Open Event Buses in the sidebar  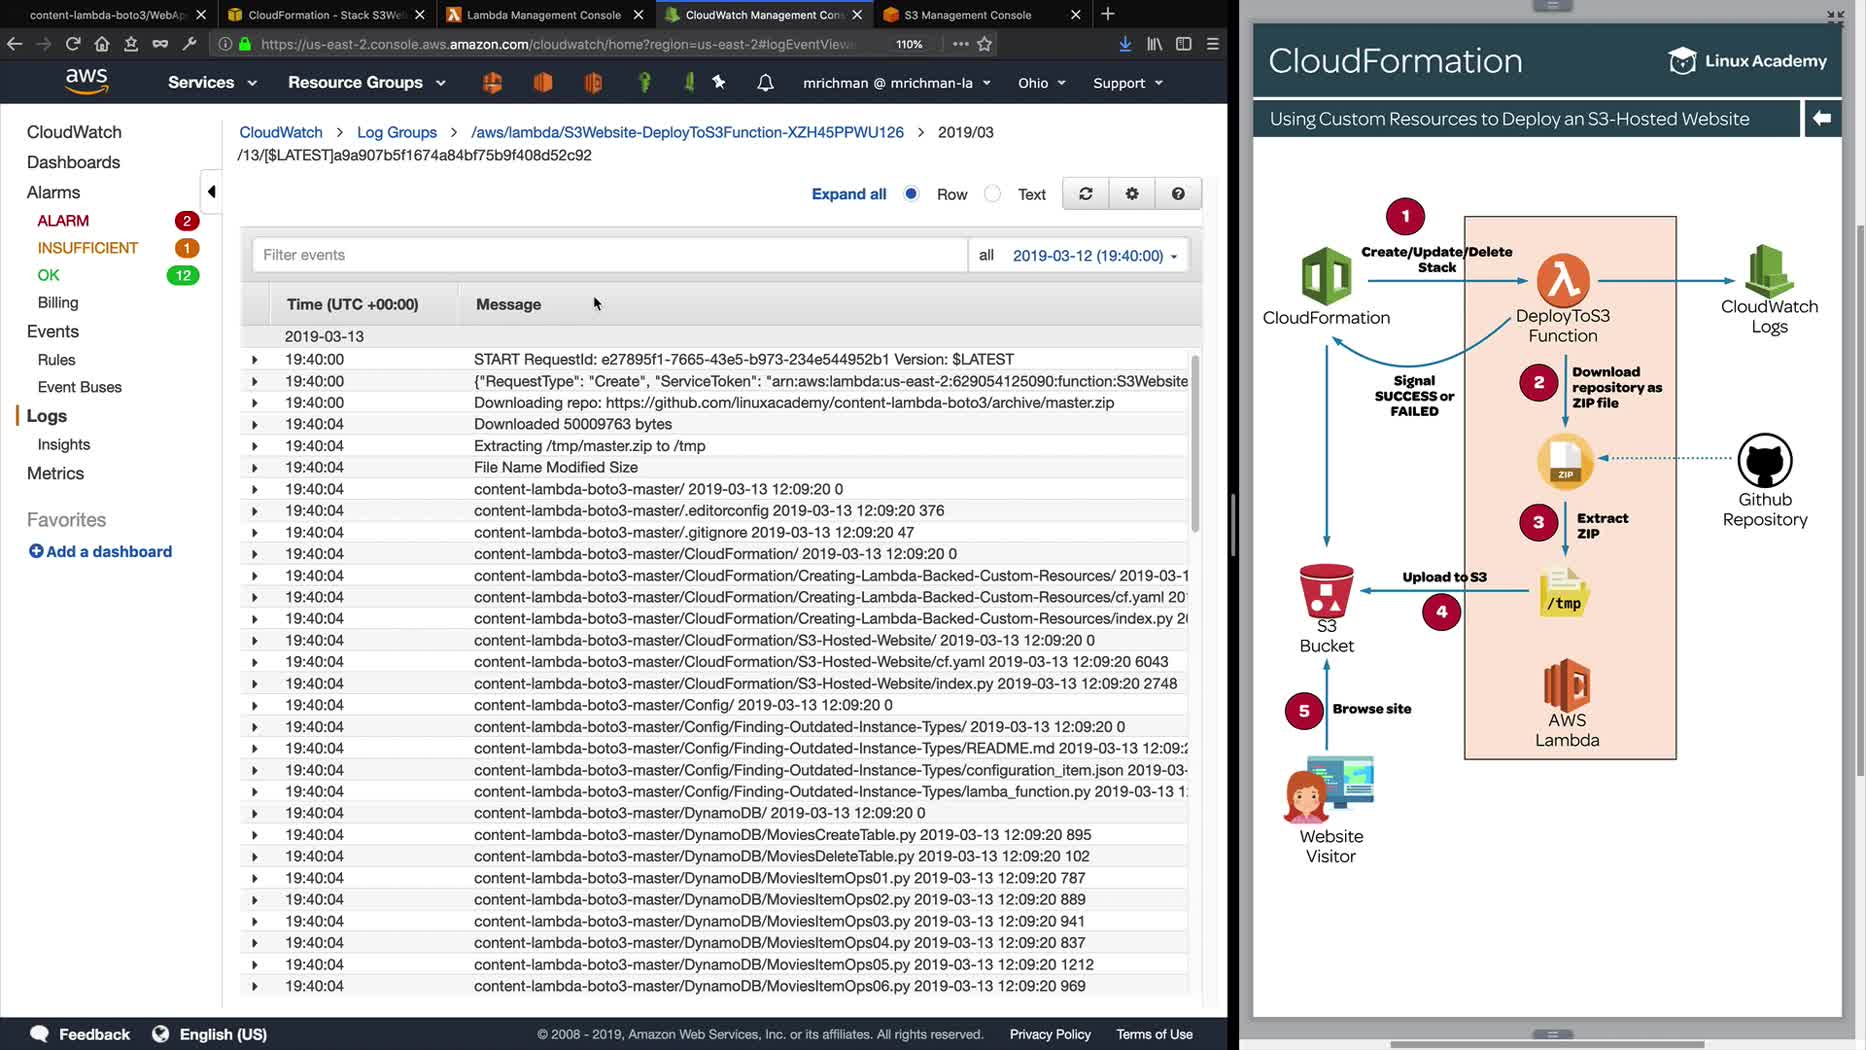point(80,388)
